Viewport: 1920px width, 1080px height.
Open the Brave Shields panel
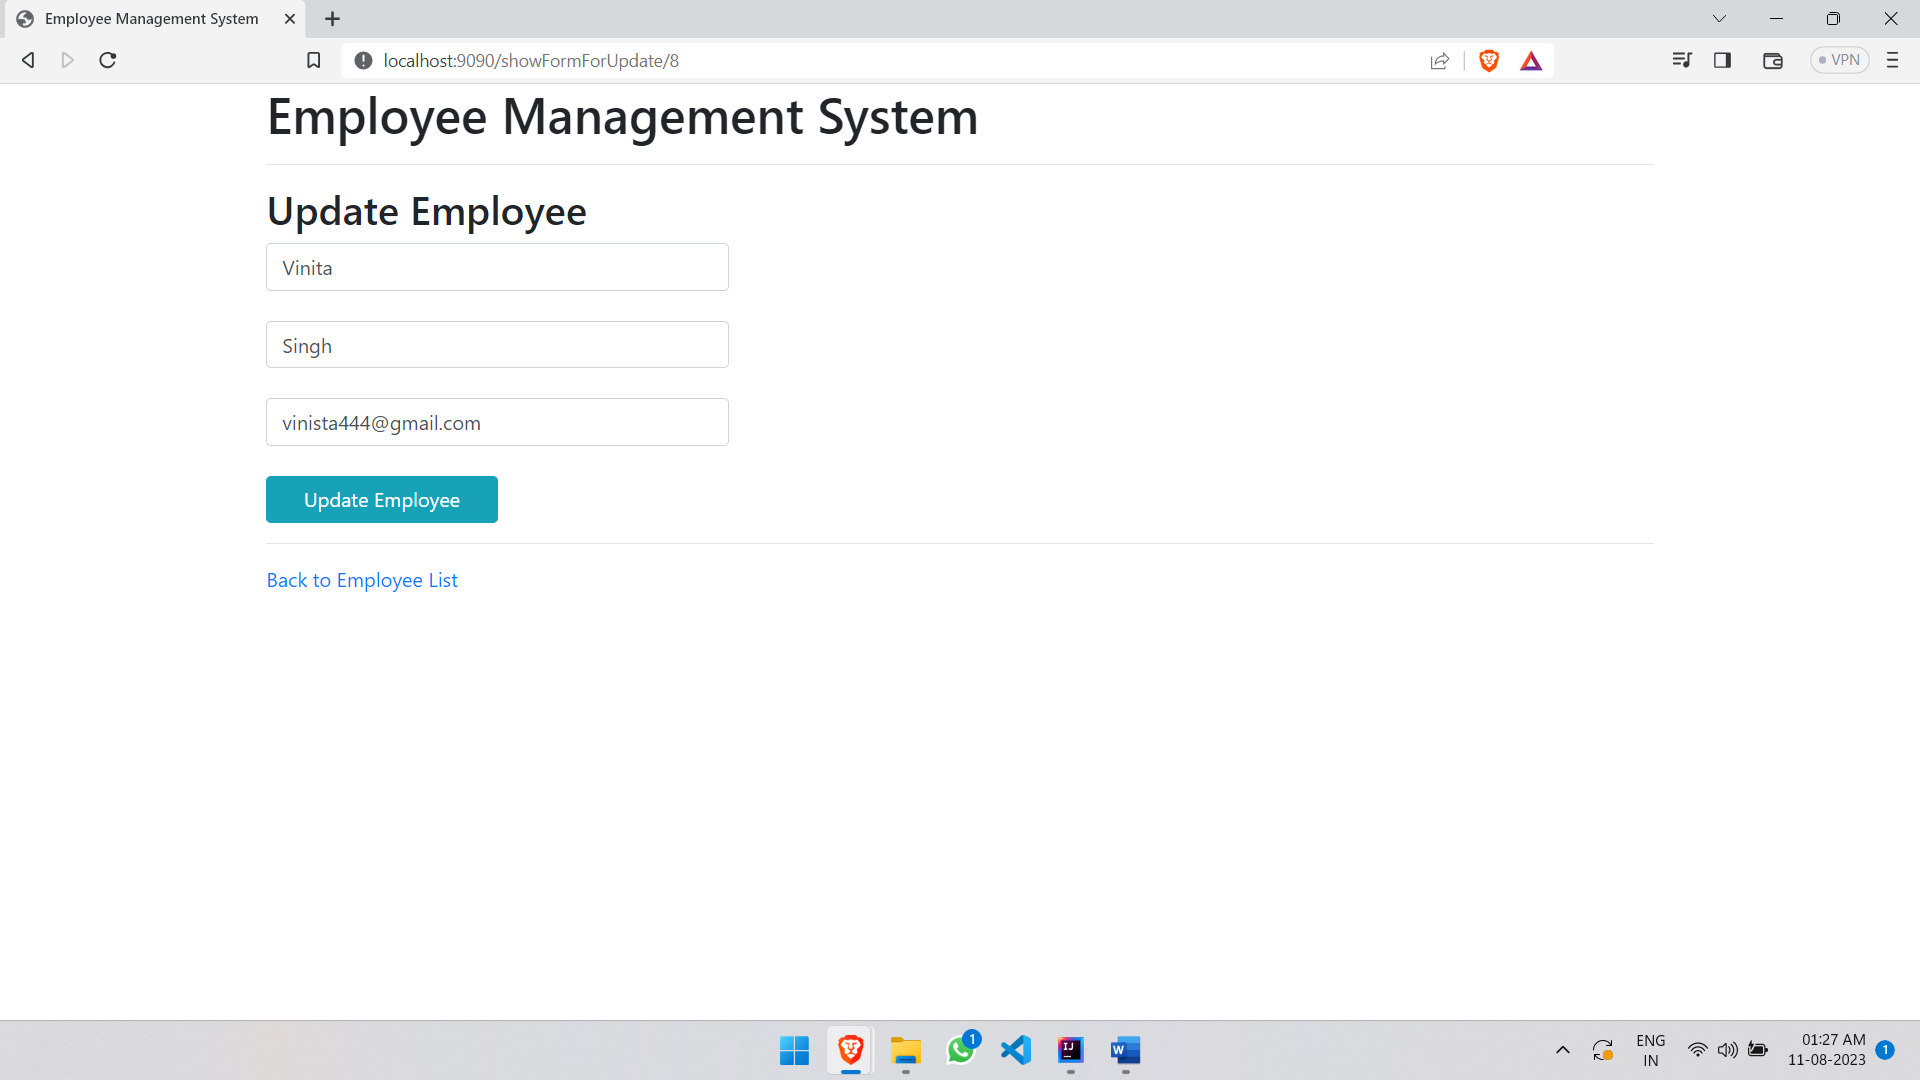coord(1489,60)
